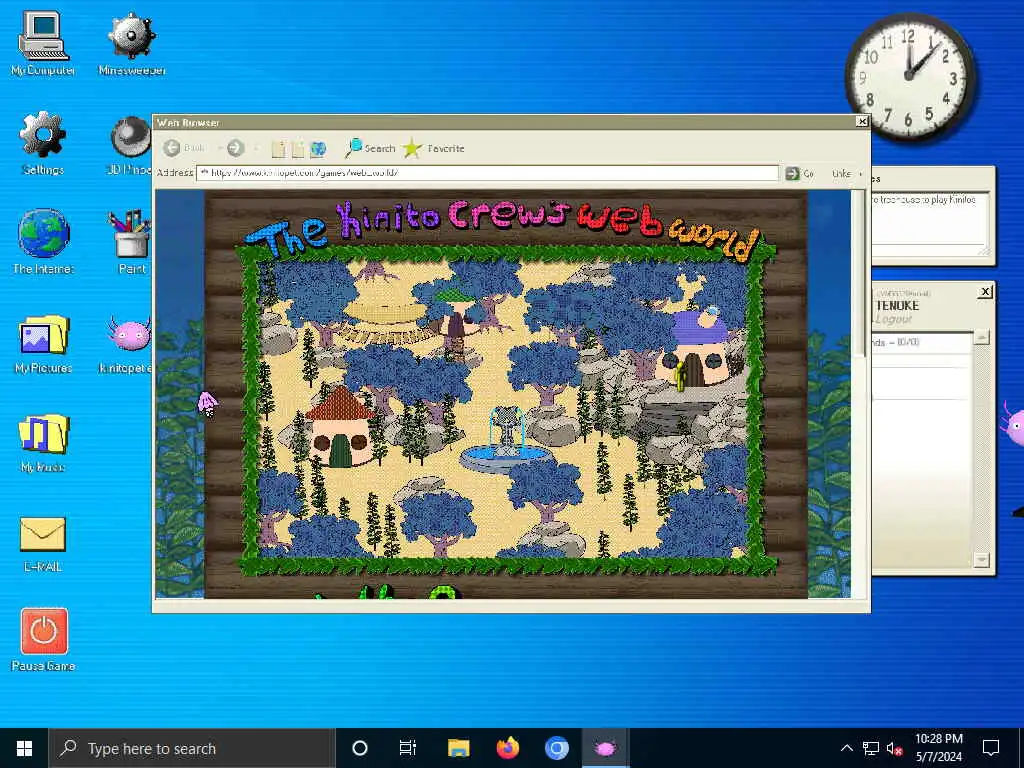The image size is (1024, 768).
Task: Select the KinitoPET taskbar app icon
Action: (x=605, y=748)
